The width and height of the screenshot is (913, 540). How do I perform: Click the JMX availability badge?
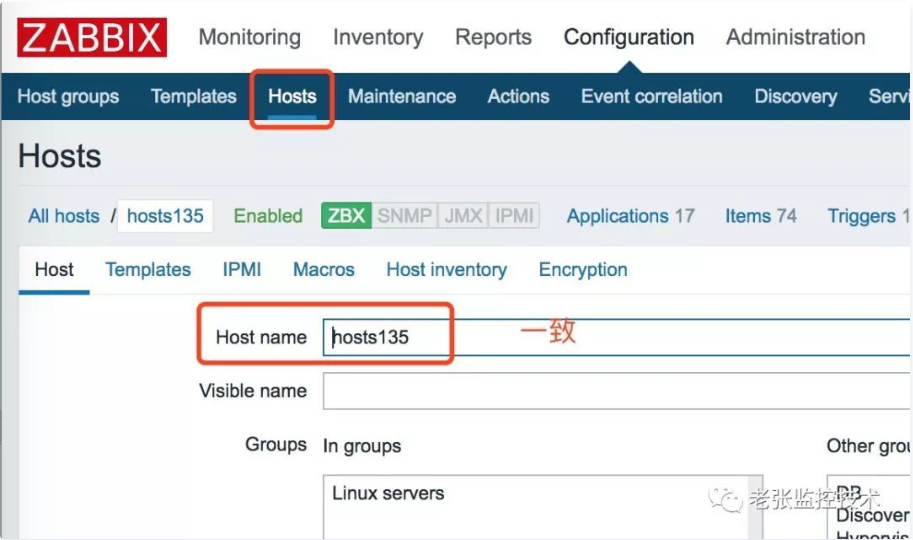pyautogui.click(x=463, y=216)
